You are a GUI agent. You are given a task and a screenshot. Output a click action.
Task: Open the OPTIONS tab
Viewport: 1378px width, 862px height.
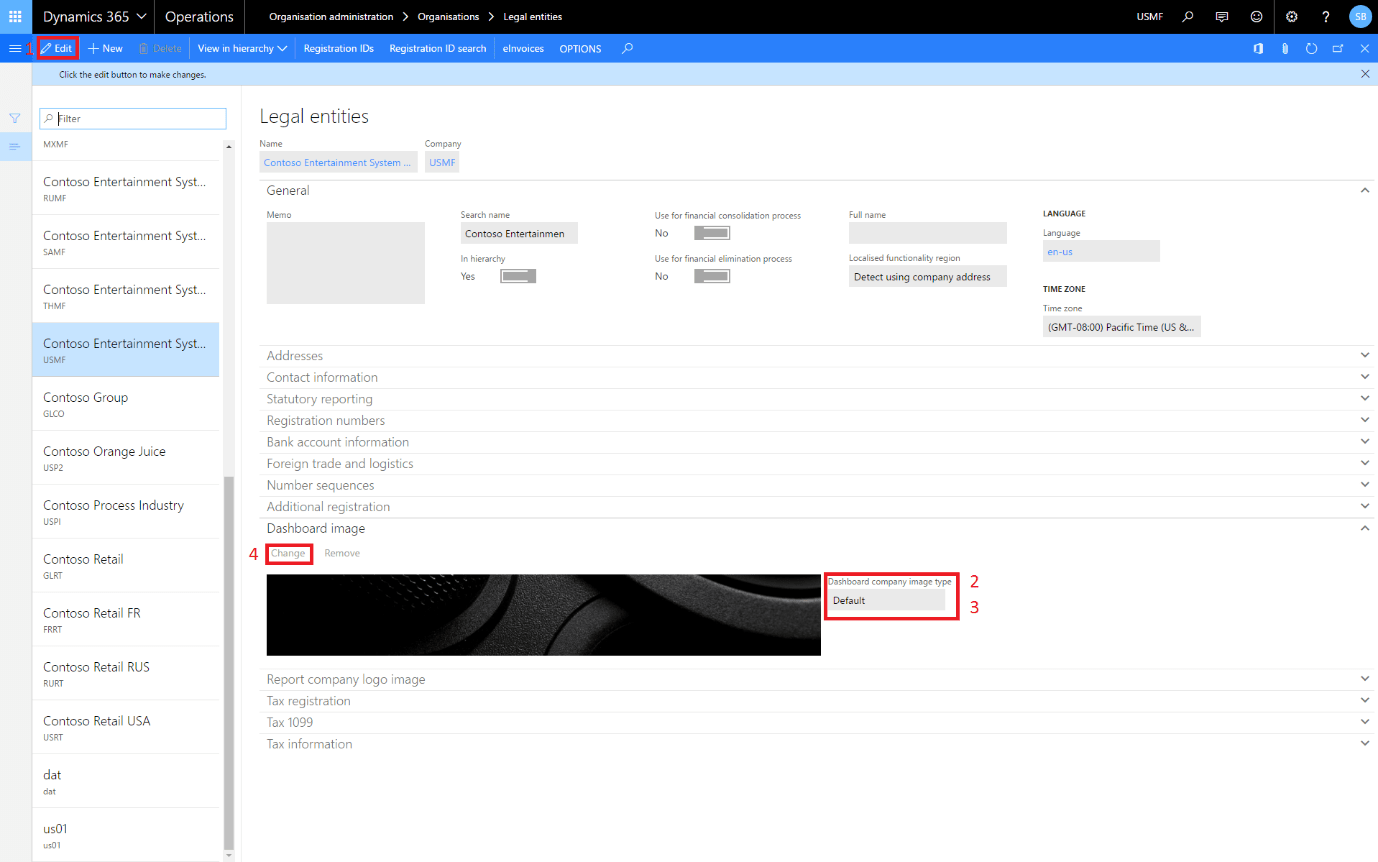click(580, 48)
